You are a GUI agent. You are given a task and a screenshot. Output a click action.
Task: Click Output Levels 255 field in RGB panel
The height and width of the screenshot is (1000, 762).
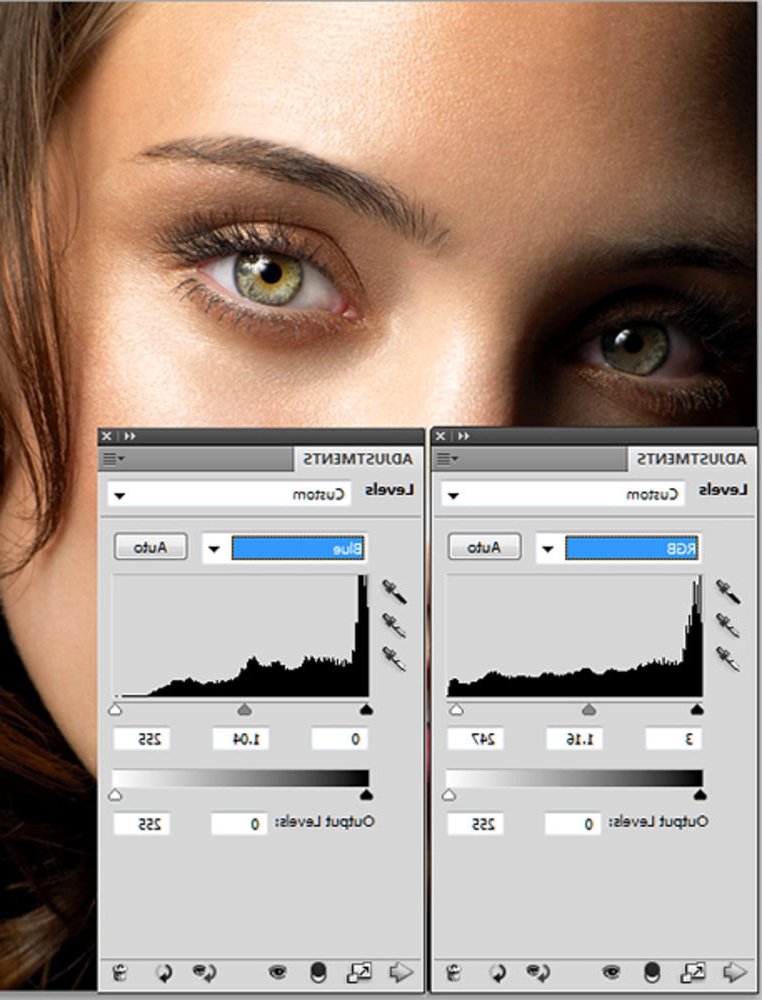[x=476, y=824]
